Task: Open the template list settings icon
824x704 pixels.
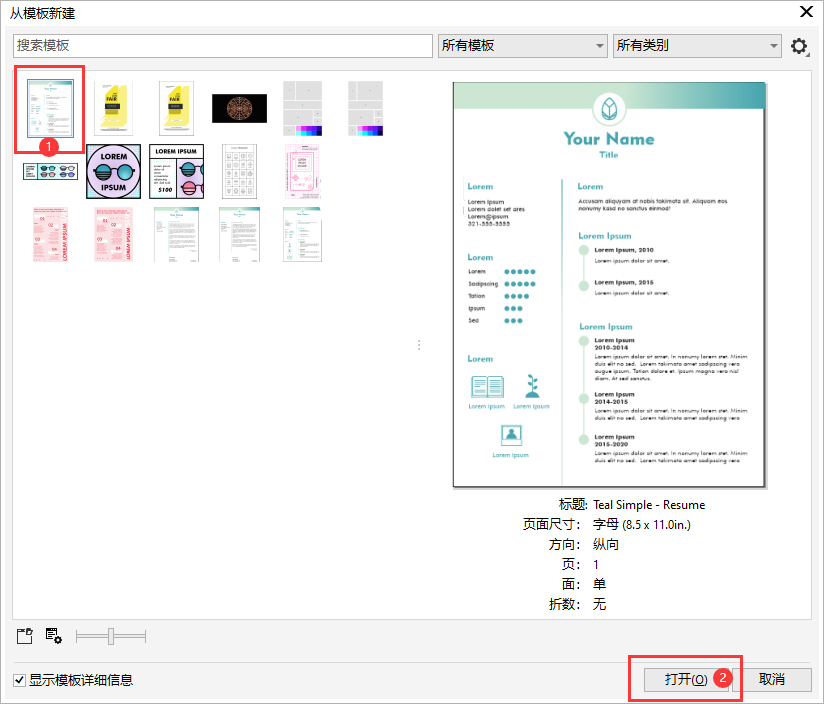Action: (54, 636)
